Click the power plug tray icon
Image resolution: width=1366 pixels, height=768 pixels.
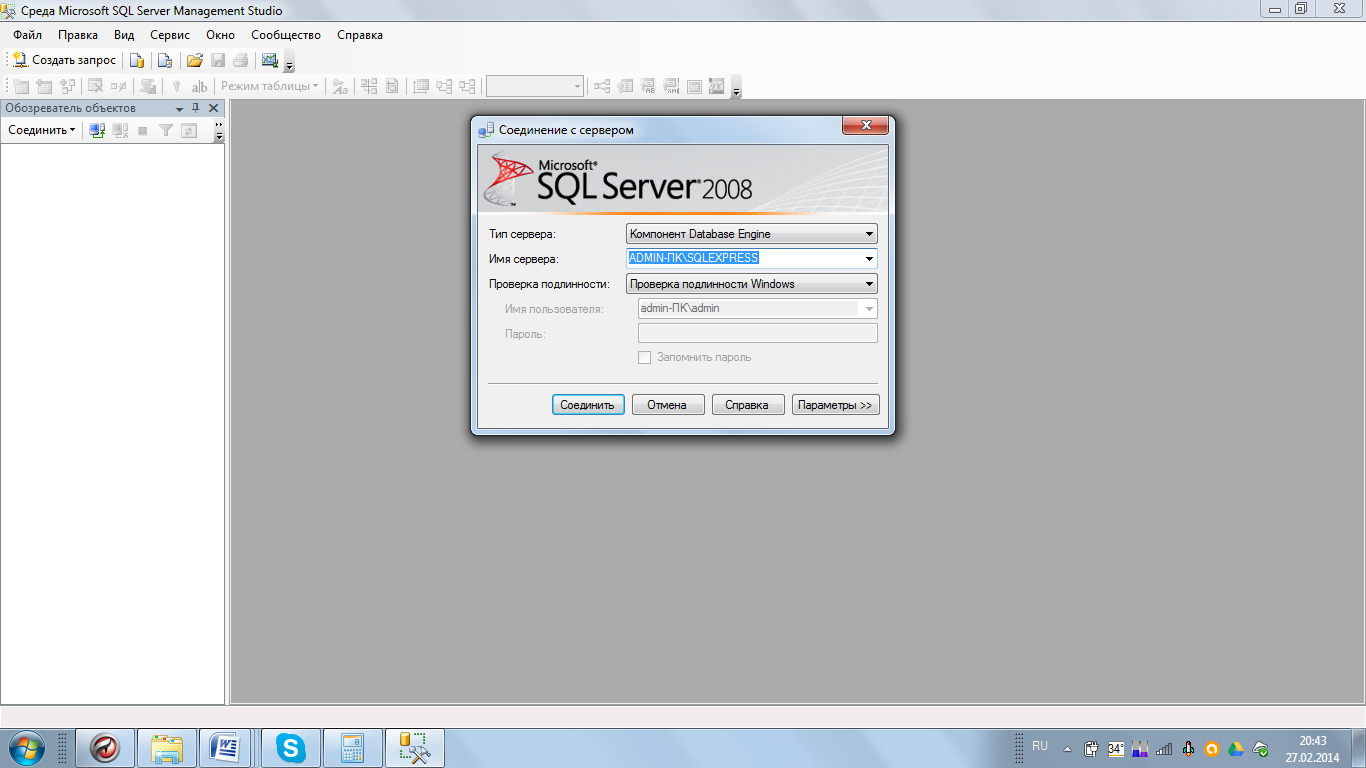tap(1091, 748)
